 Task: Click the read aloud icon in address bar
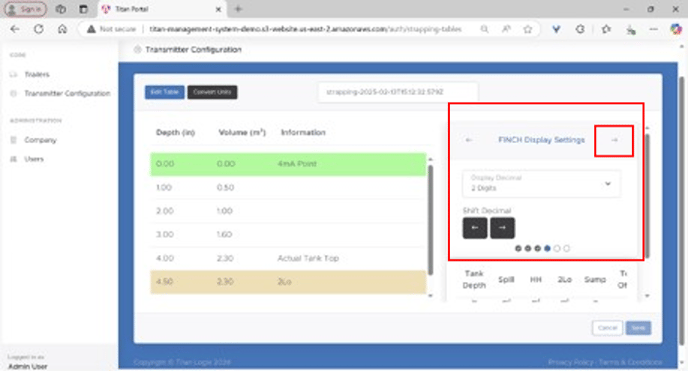click(x=506, y=29)
